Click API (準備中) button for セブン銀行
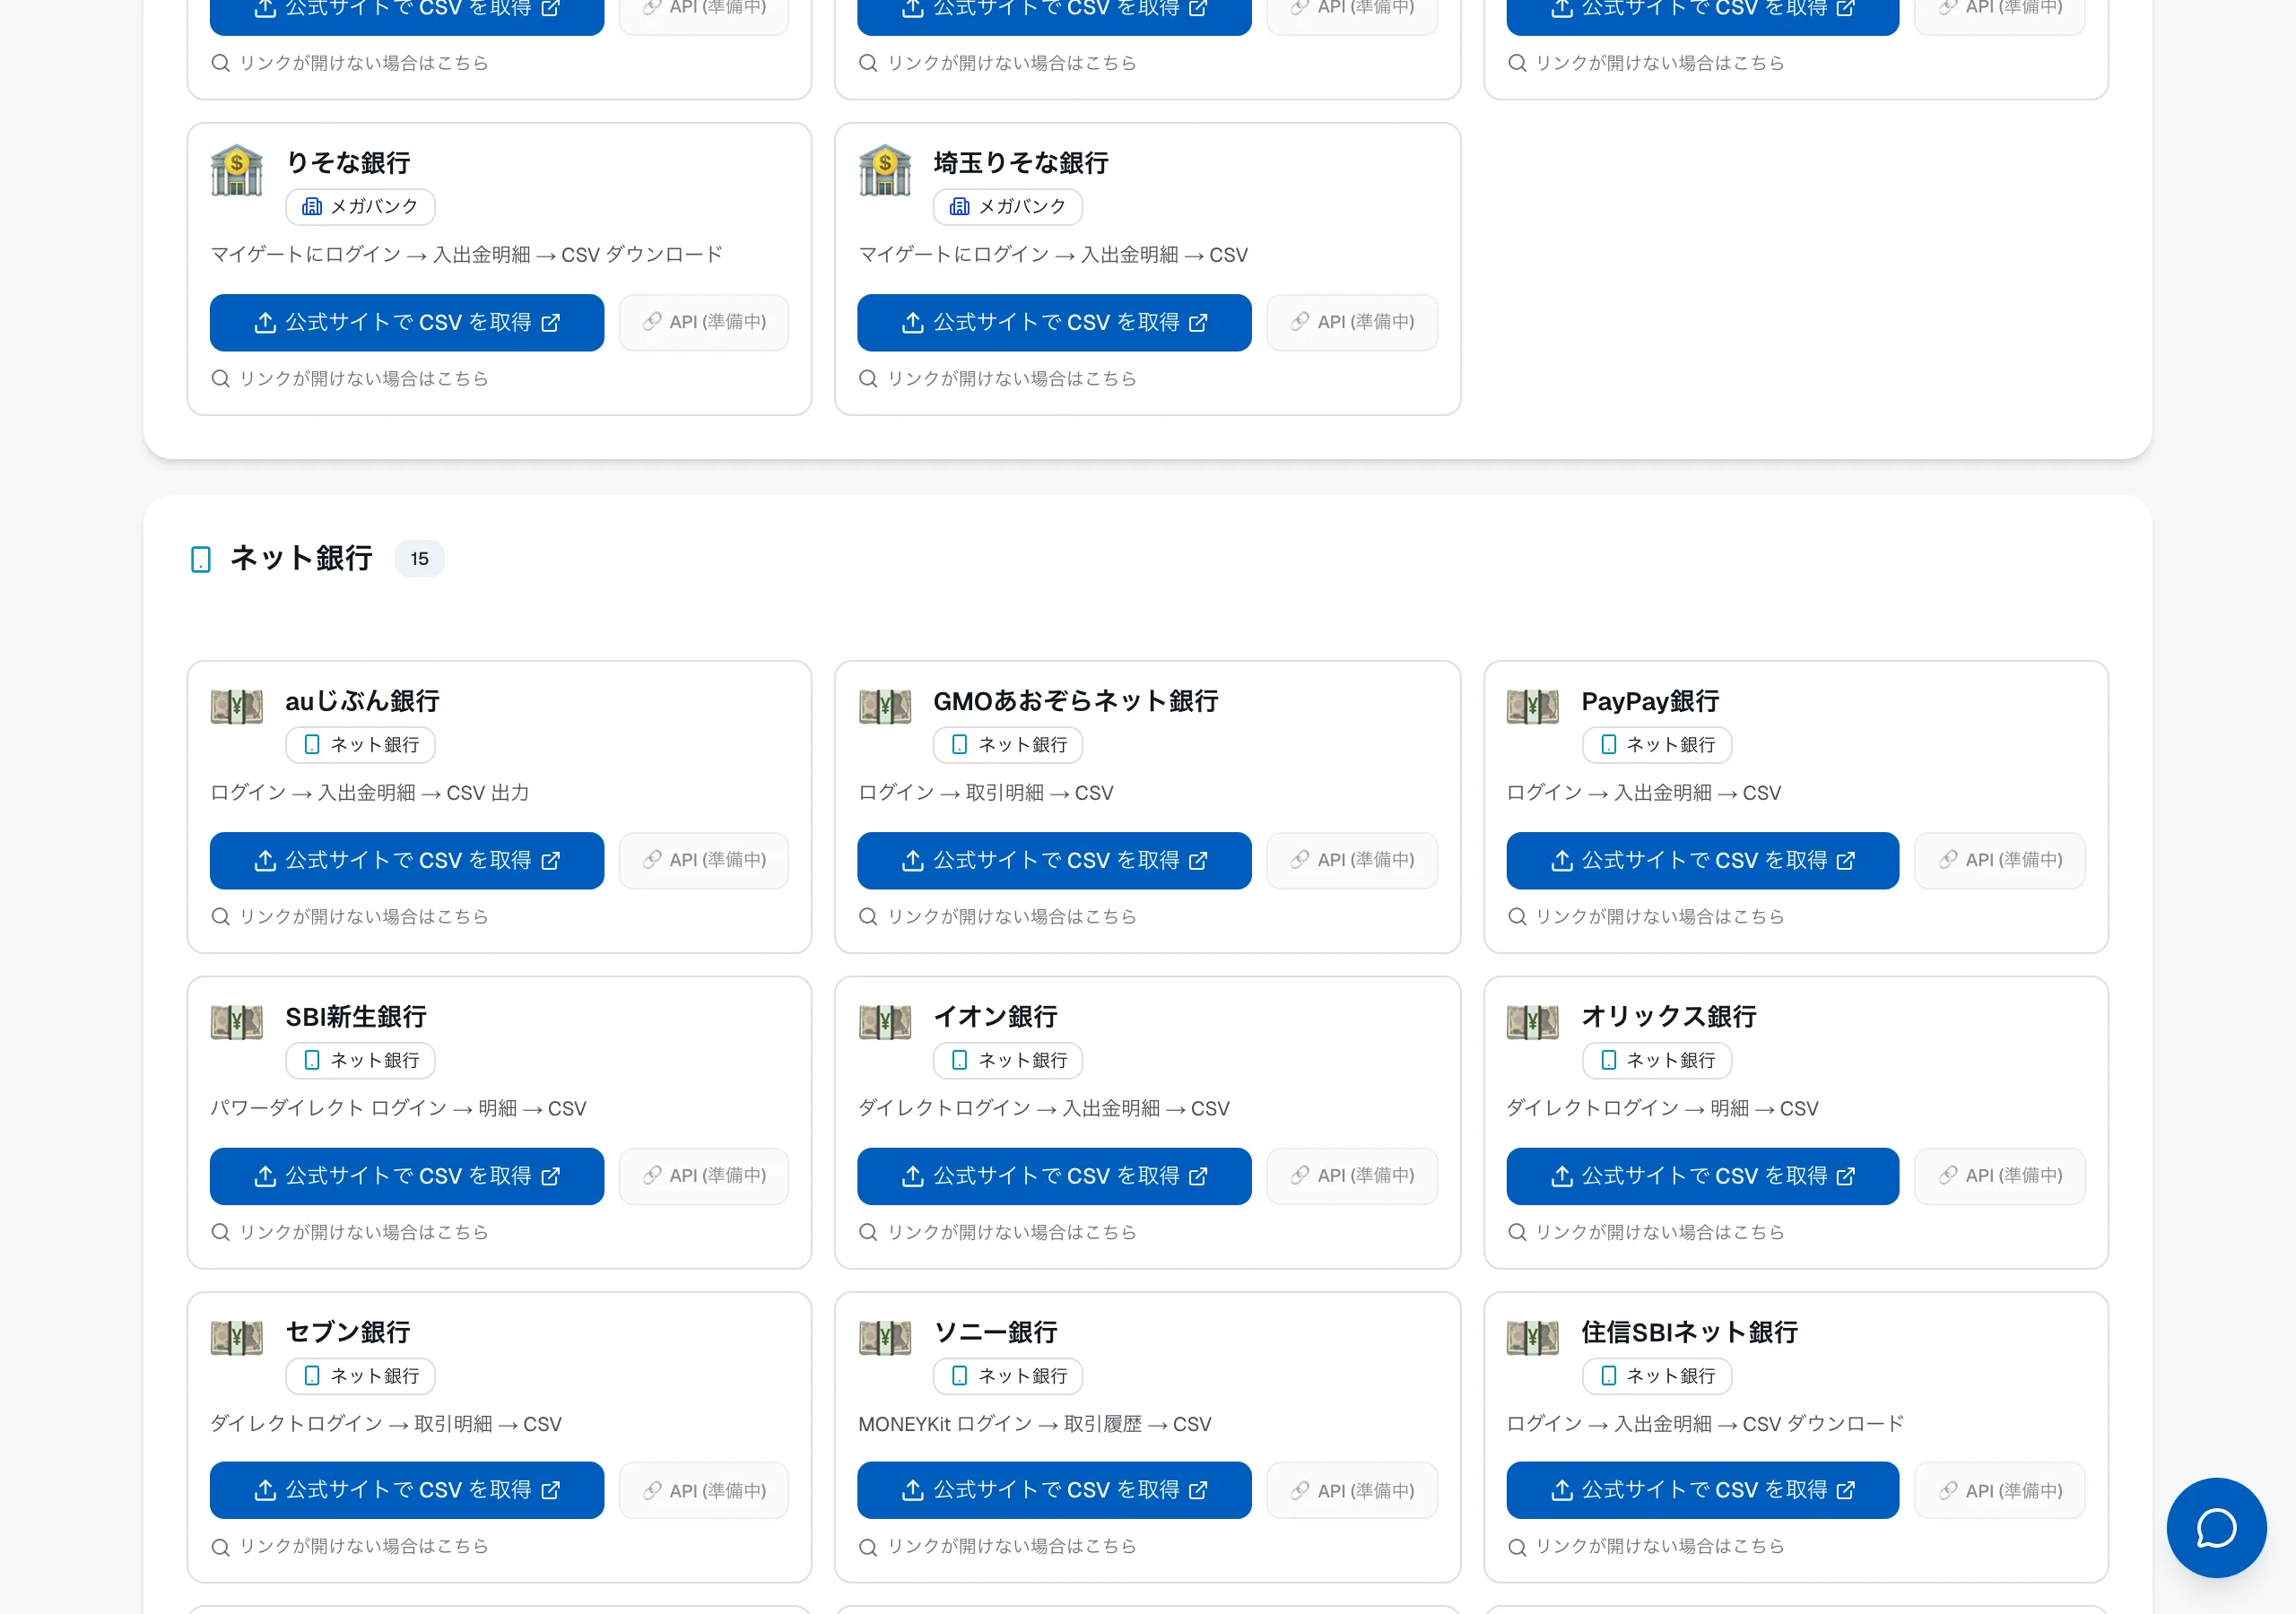The height and width of the screenshot is (1614, 2296). [x=704, y=1490]
